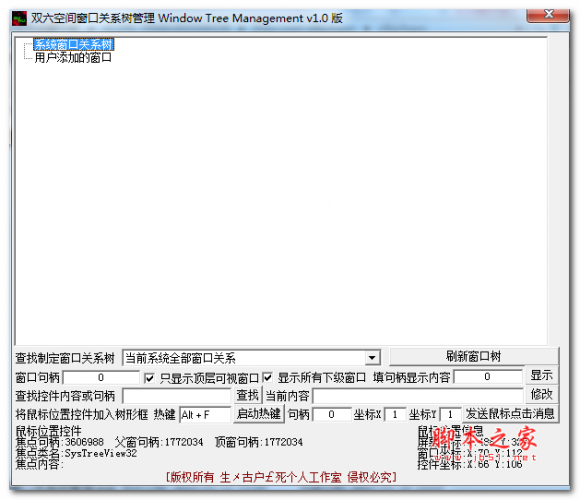Click the 热键 Alt + F field
This screenshot has width=580, height=500.
tap(205, 415)
